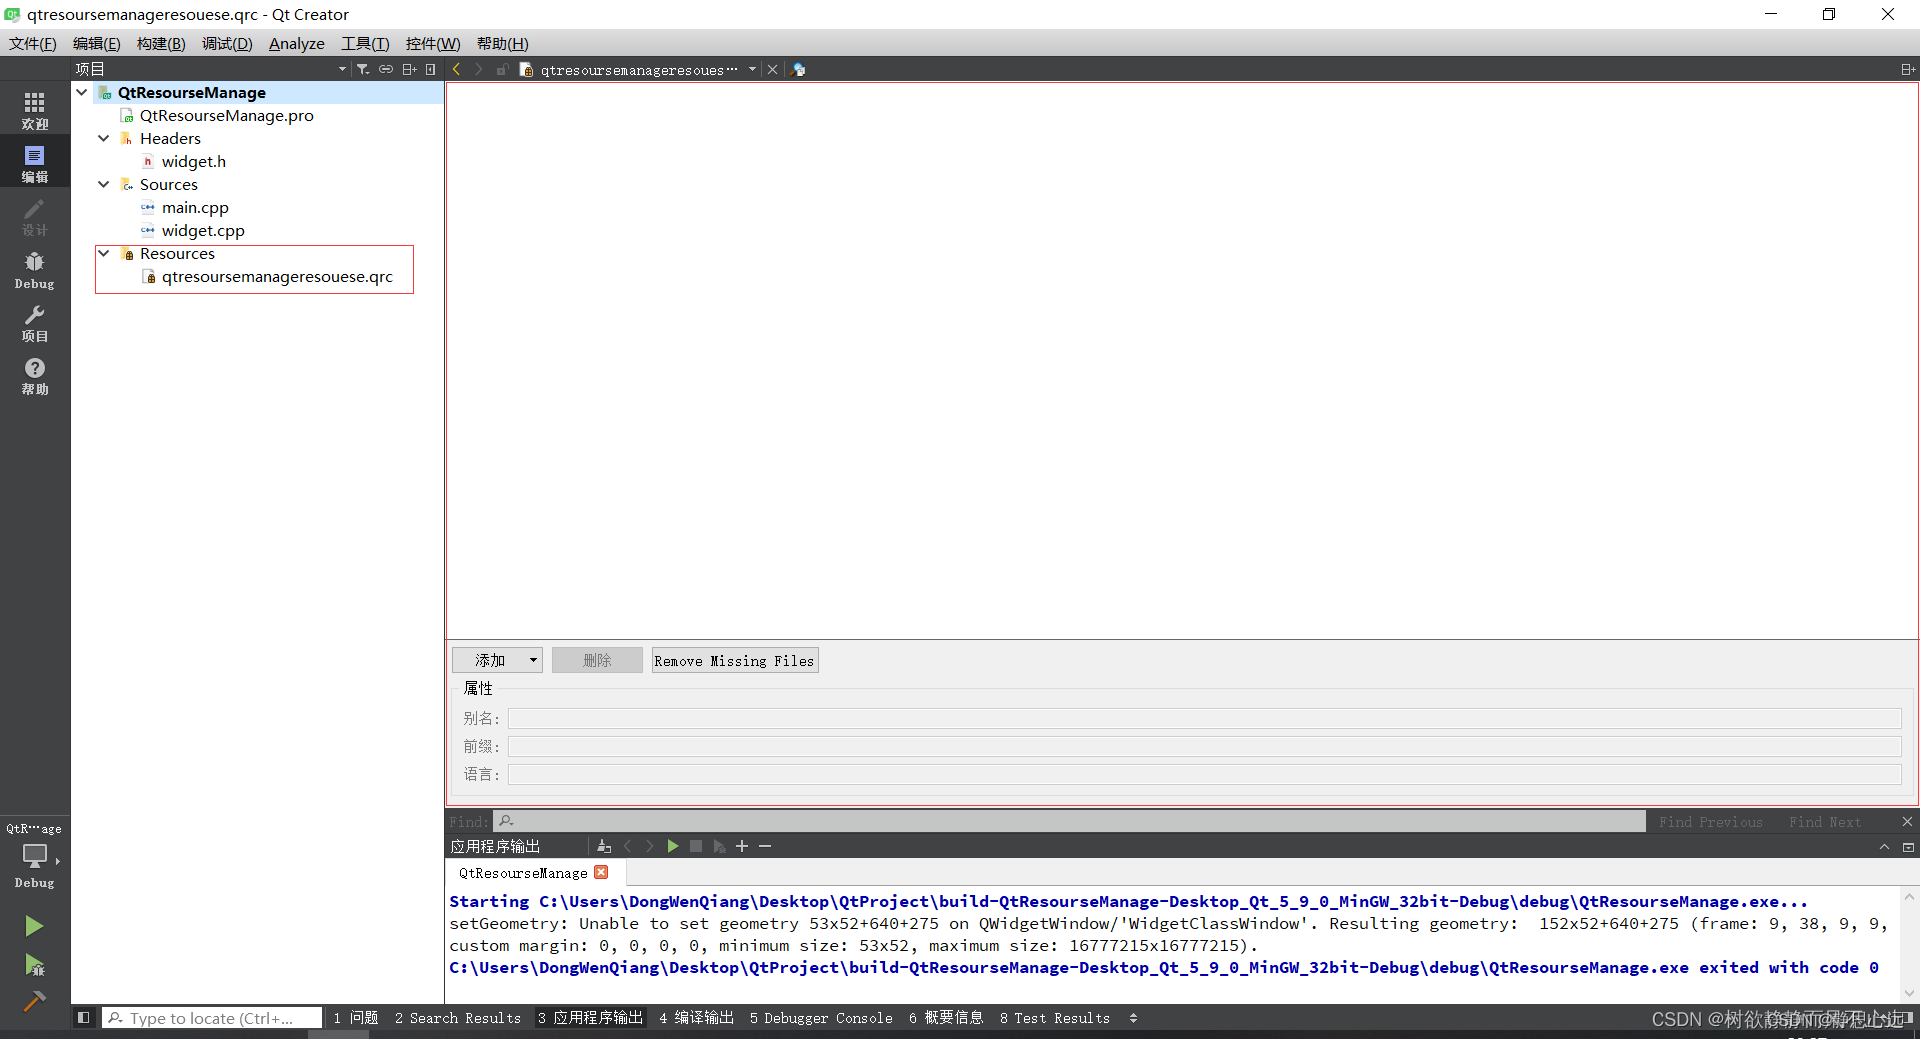Click Remove Missing Files button
Image resolution: width=1920 pixels, height=1039 pixels.
pyautogui.click(x=735, y=660)
